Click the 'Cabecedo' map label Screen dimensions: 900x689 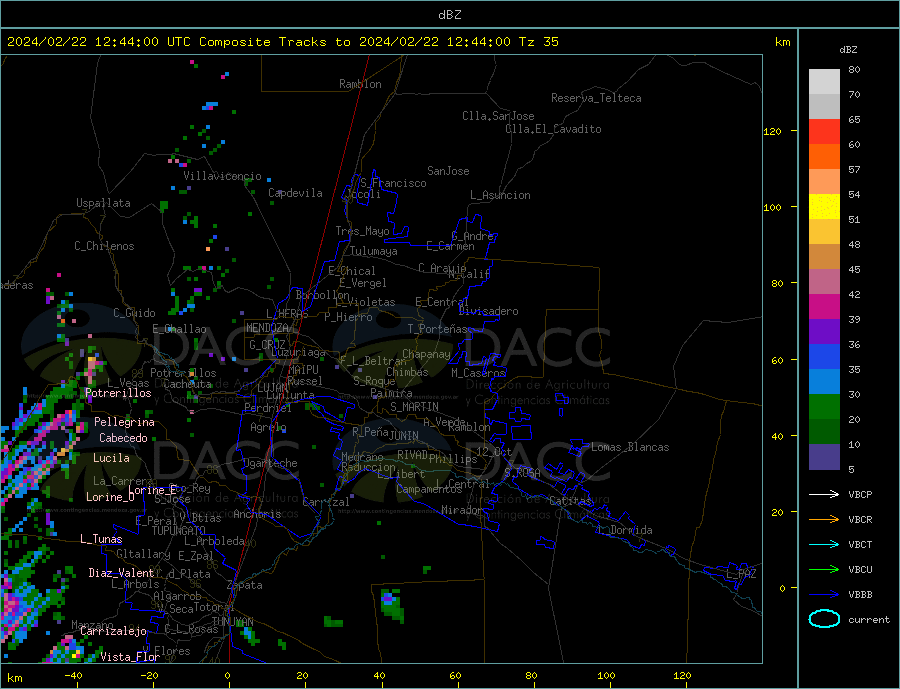coord(123,438)
